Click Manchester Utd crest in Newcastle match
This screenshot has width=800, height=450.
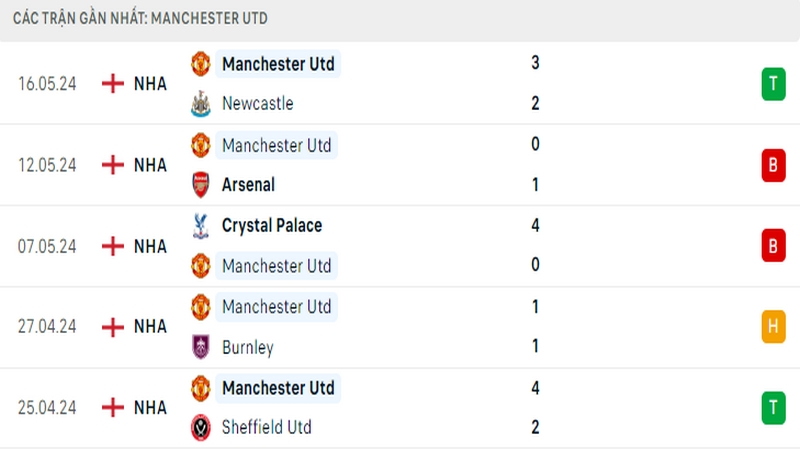coord(200,64)
